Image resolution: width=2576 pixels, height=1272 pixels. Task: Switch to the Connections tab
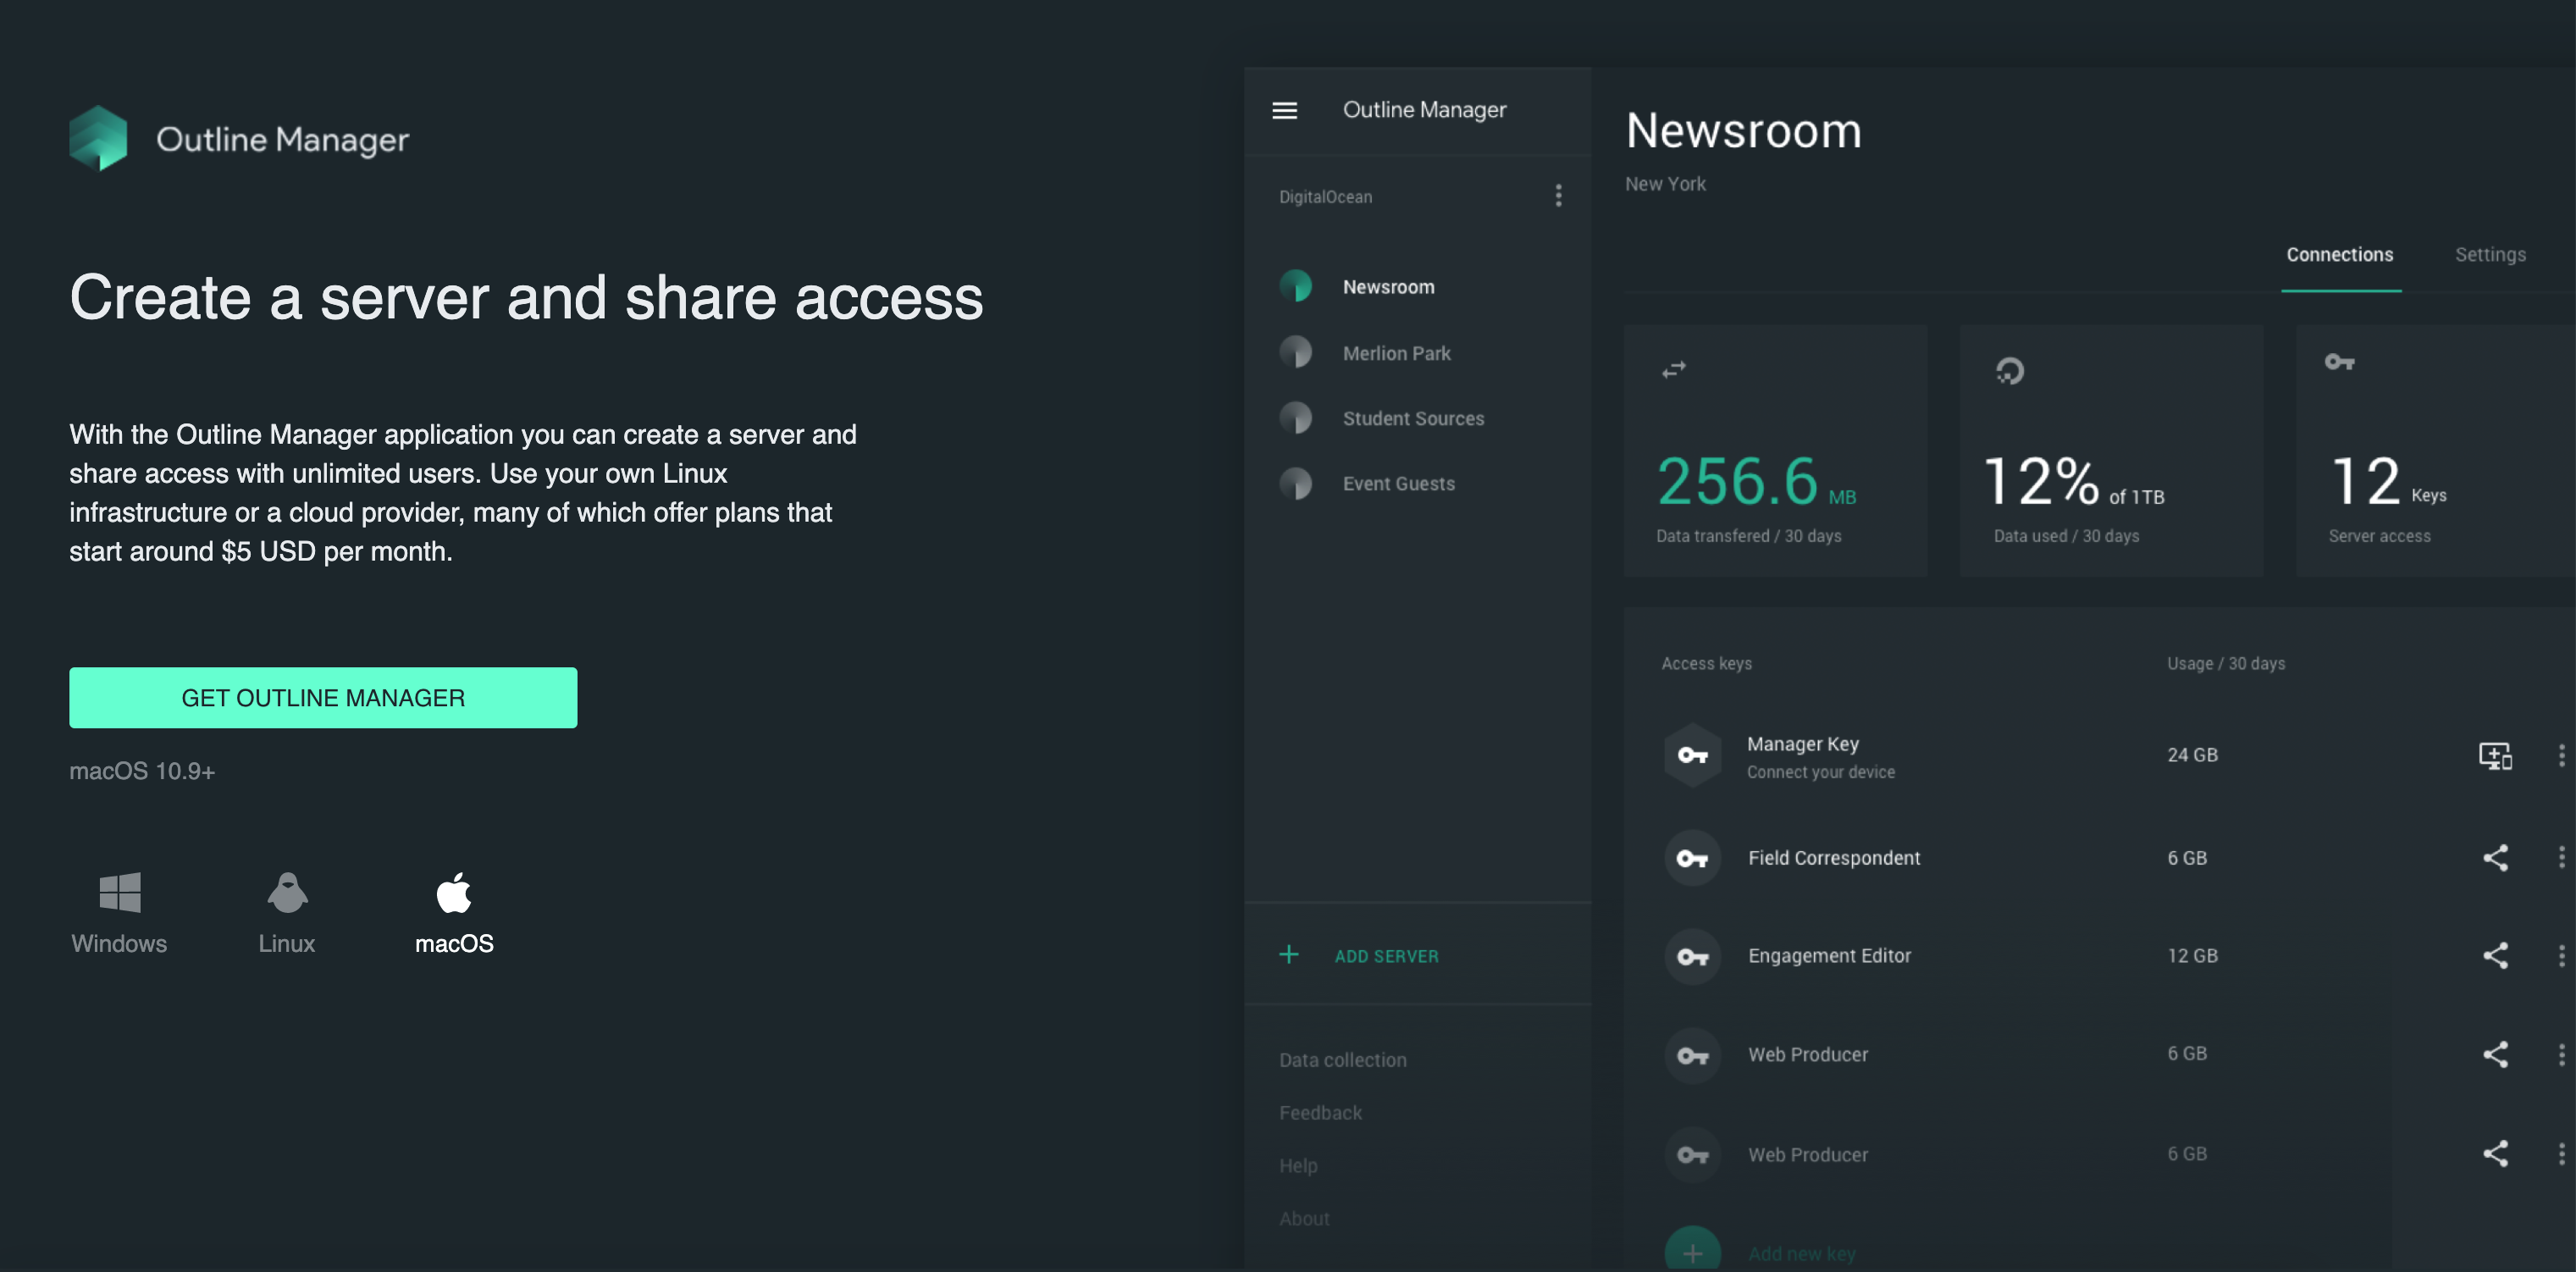(2340, 255)
